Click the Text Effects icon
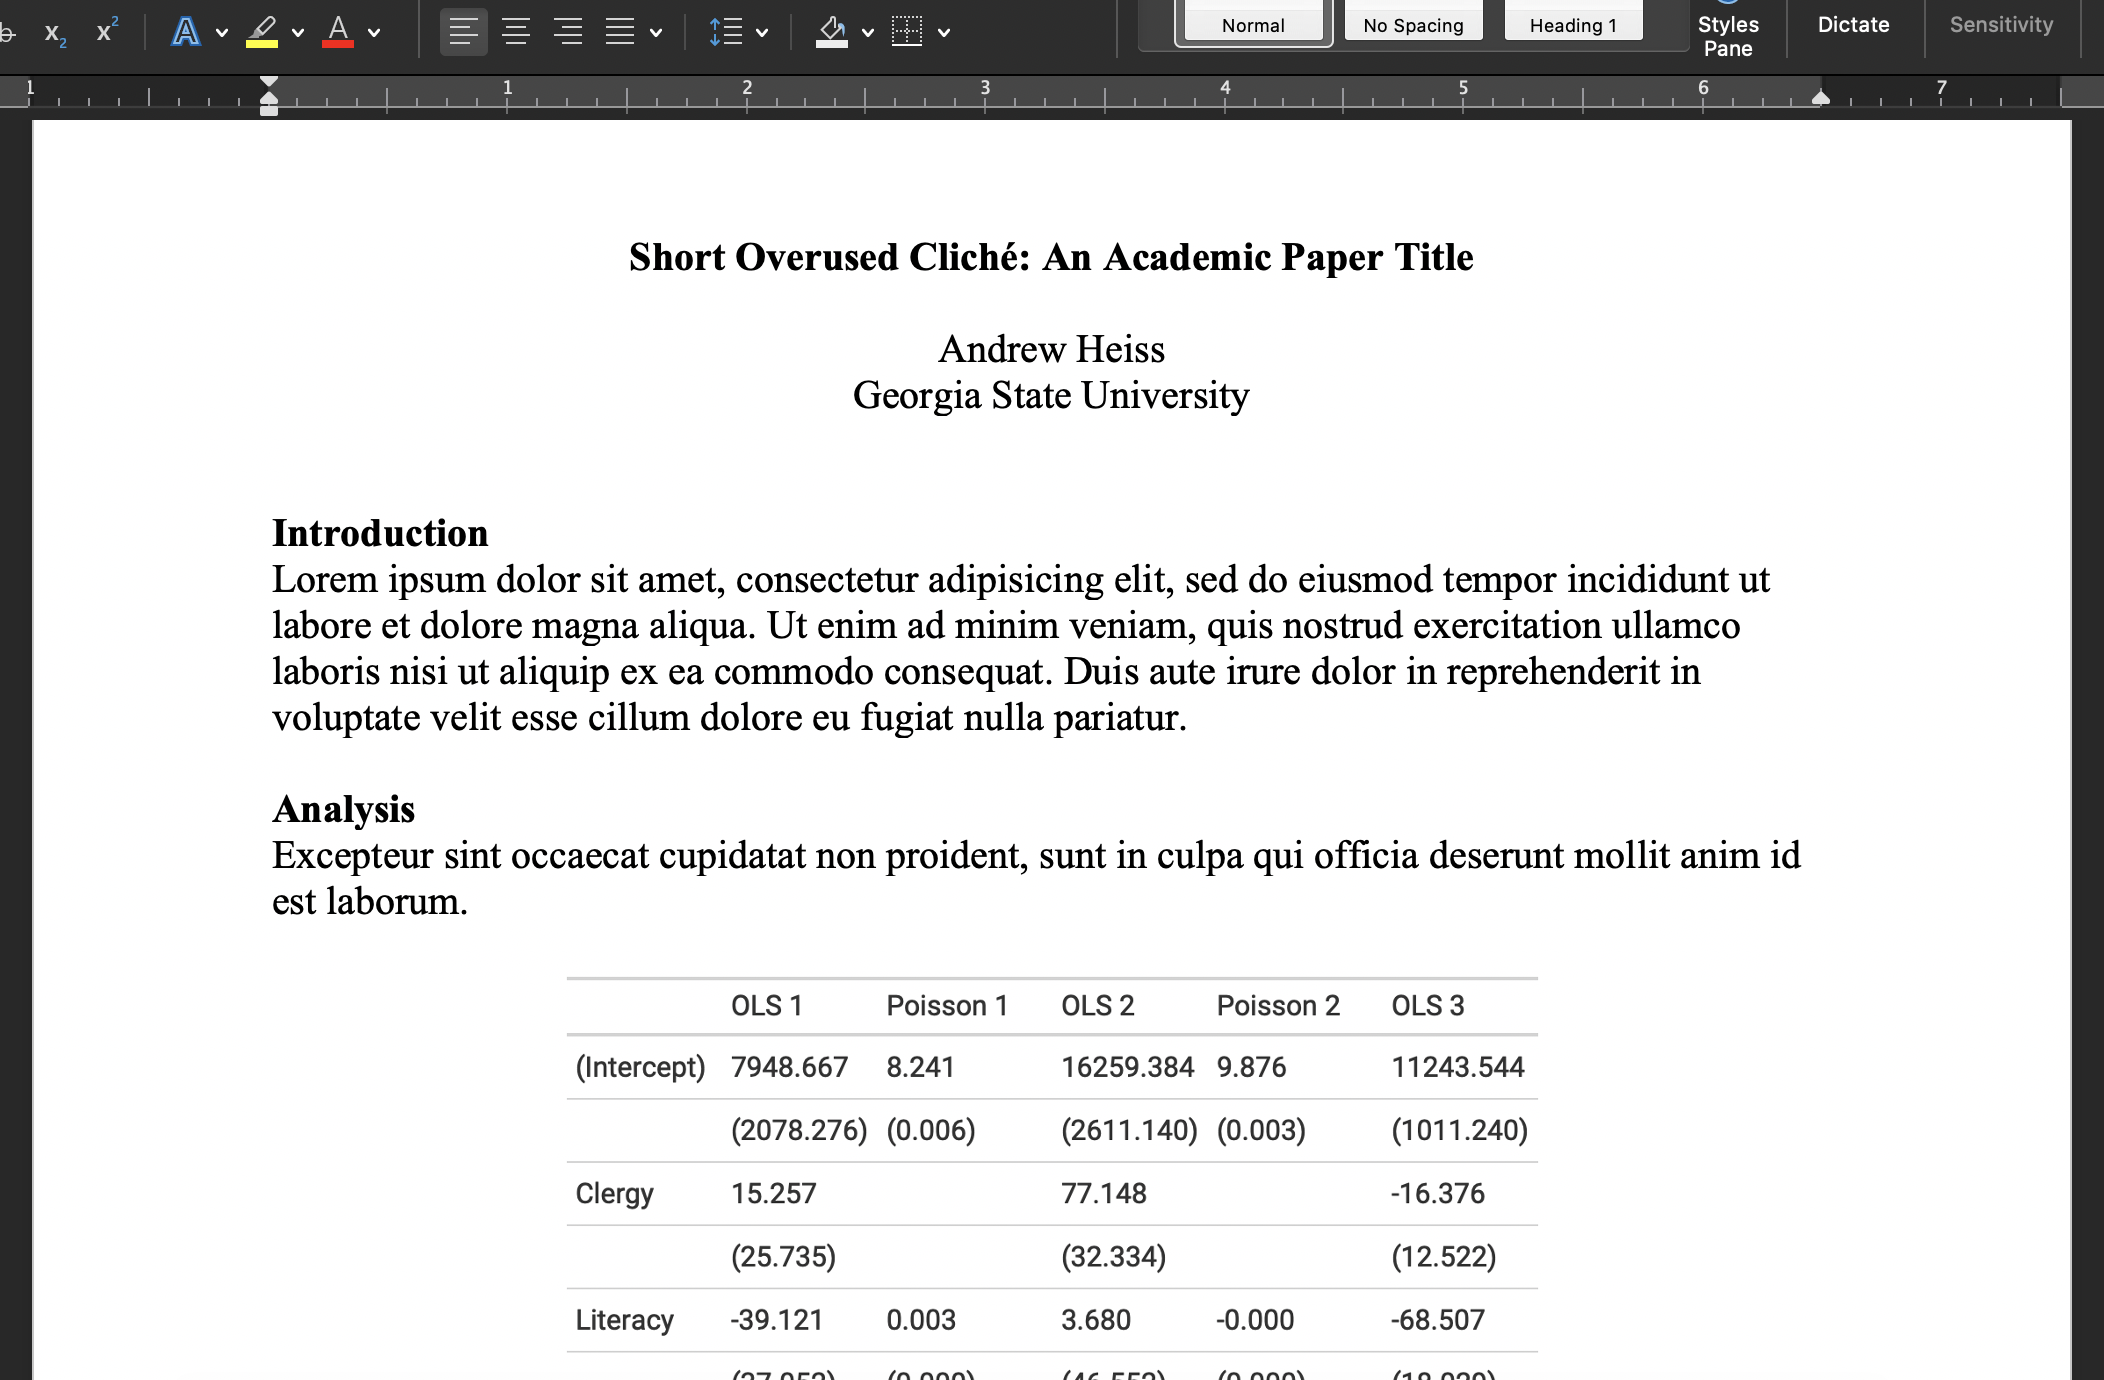 pyautogui.click(x=185, y=32)
